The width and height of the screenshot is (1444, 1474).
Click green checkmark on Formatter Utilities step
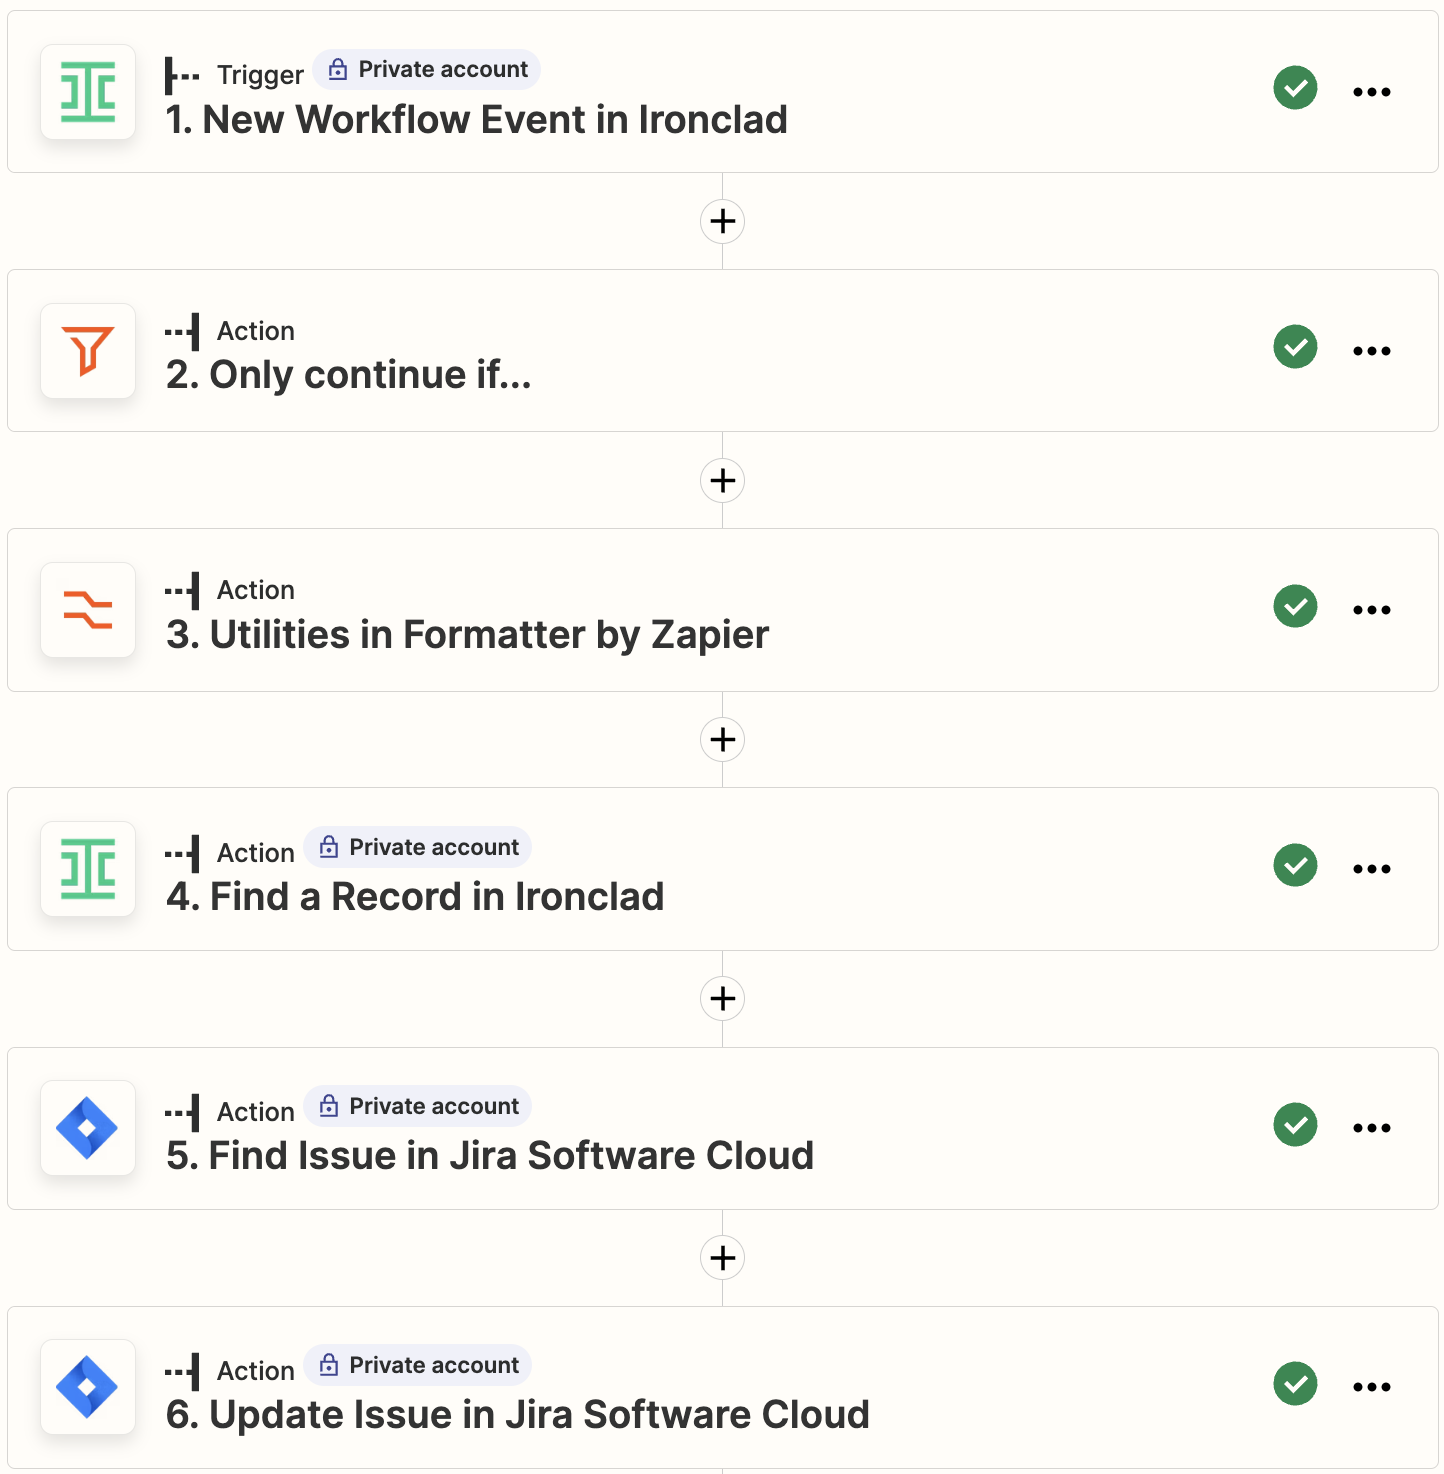pyautogui.click(x=1295, y=606)
